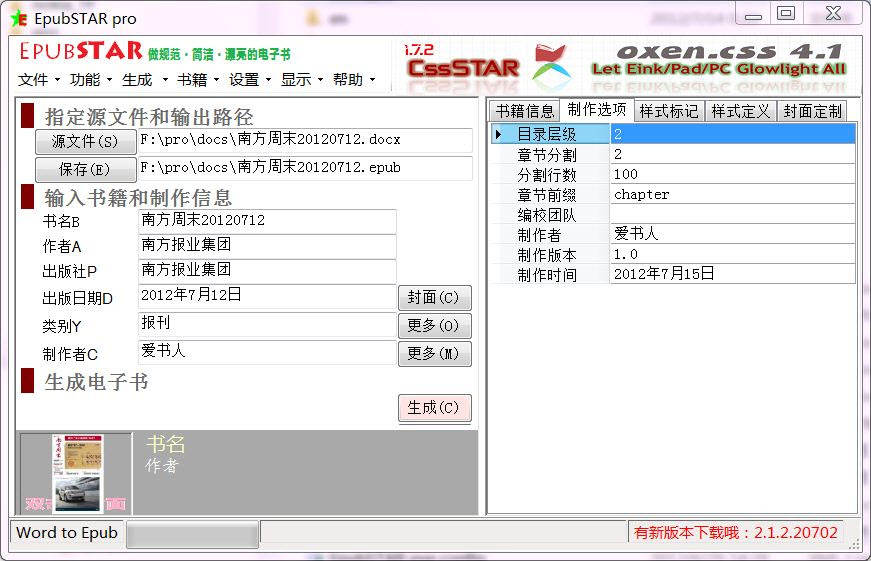Select the 制作者 value in the options grid
871x561 pixels.
[x=732, y=234]
